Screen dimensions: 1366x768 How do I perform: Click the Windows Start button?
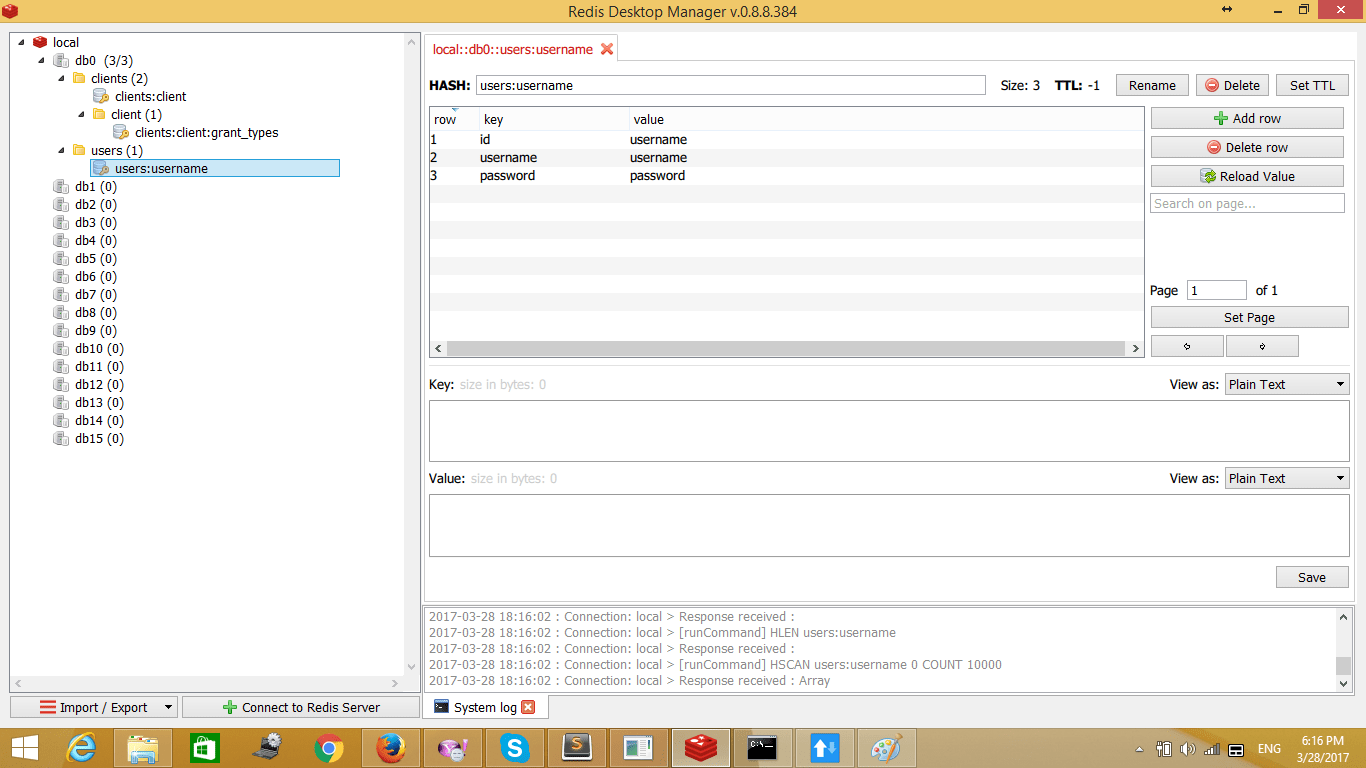(24, 748)
